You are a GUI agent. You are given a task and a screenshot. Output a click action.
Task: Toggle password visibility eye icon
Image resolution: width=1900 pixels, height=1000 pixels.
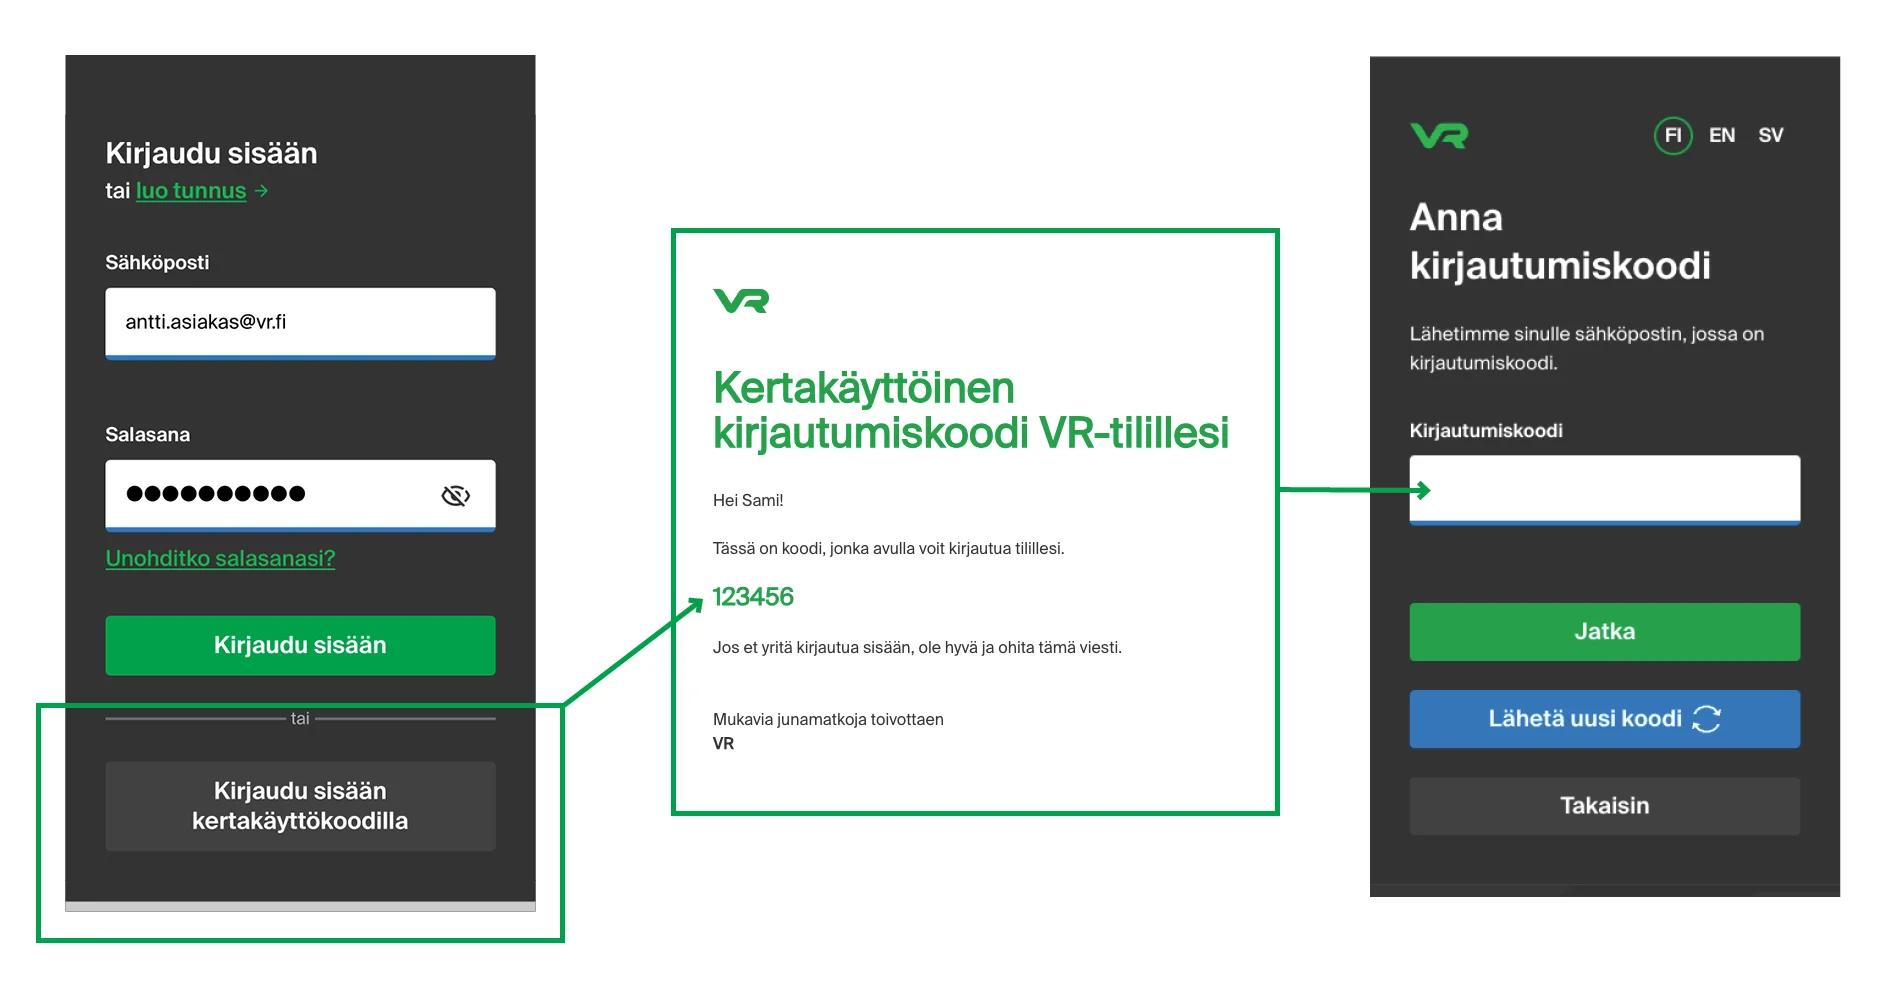pos(456,495)
